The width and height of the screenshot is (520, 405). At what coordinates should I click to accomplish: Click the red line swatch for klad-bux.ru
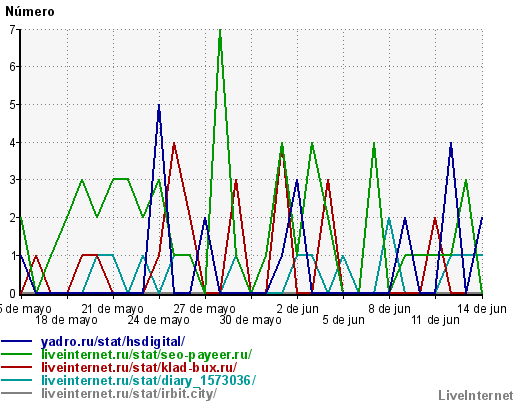[17, 367]
